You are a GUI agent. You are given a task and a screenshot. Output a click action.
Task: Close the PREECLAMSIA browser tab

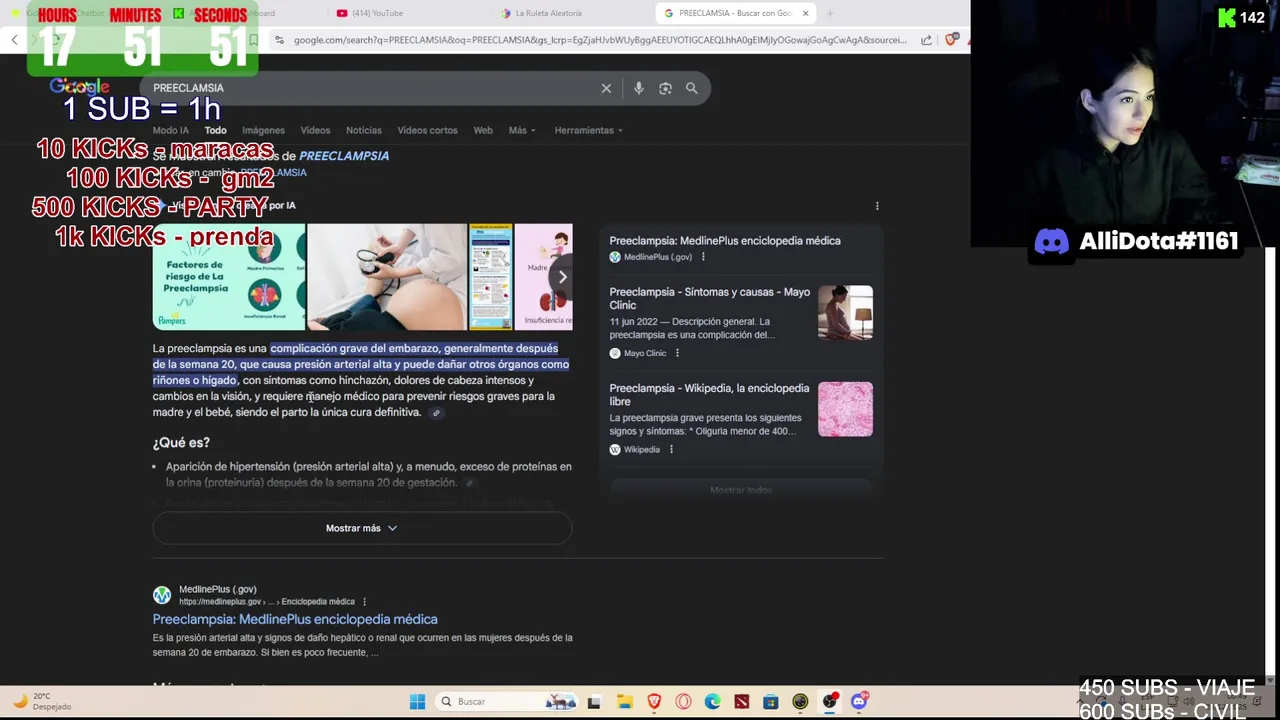click(x=805, y=13)
